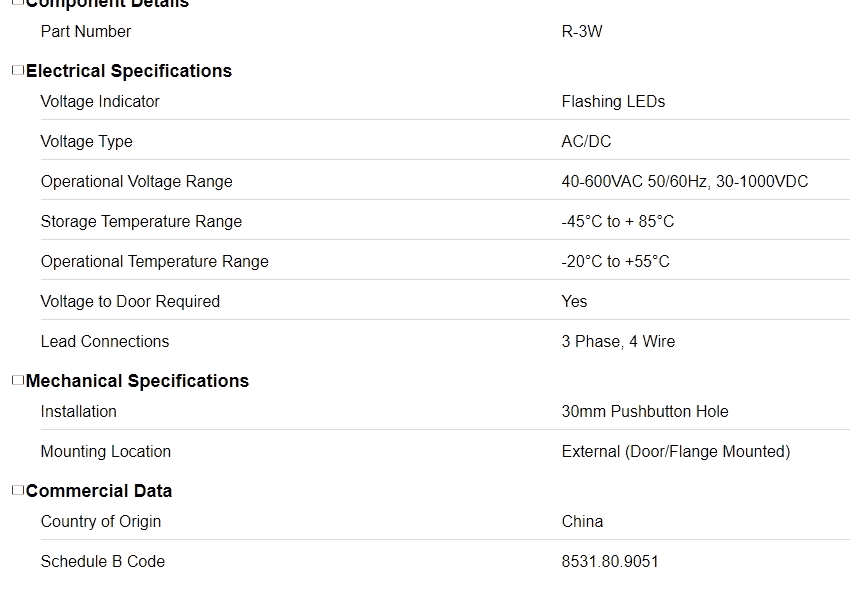Click the AC/DC voltage type value
The height and width of the screenshot is (592, 850).
point(586,141)
